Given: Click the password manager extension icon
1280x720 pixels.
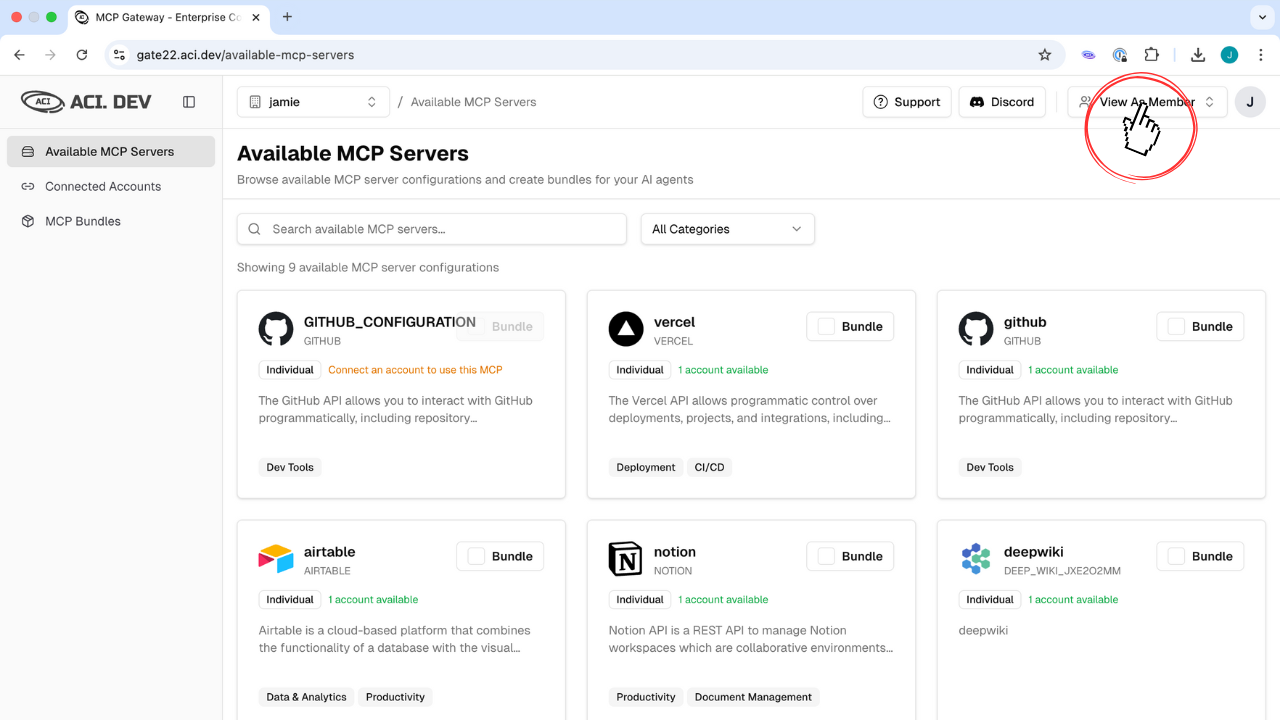Looking at the screenshot, I should [1120, 55].
